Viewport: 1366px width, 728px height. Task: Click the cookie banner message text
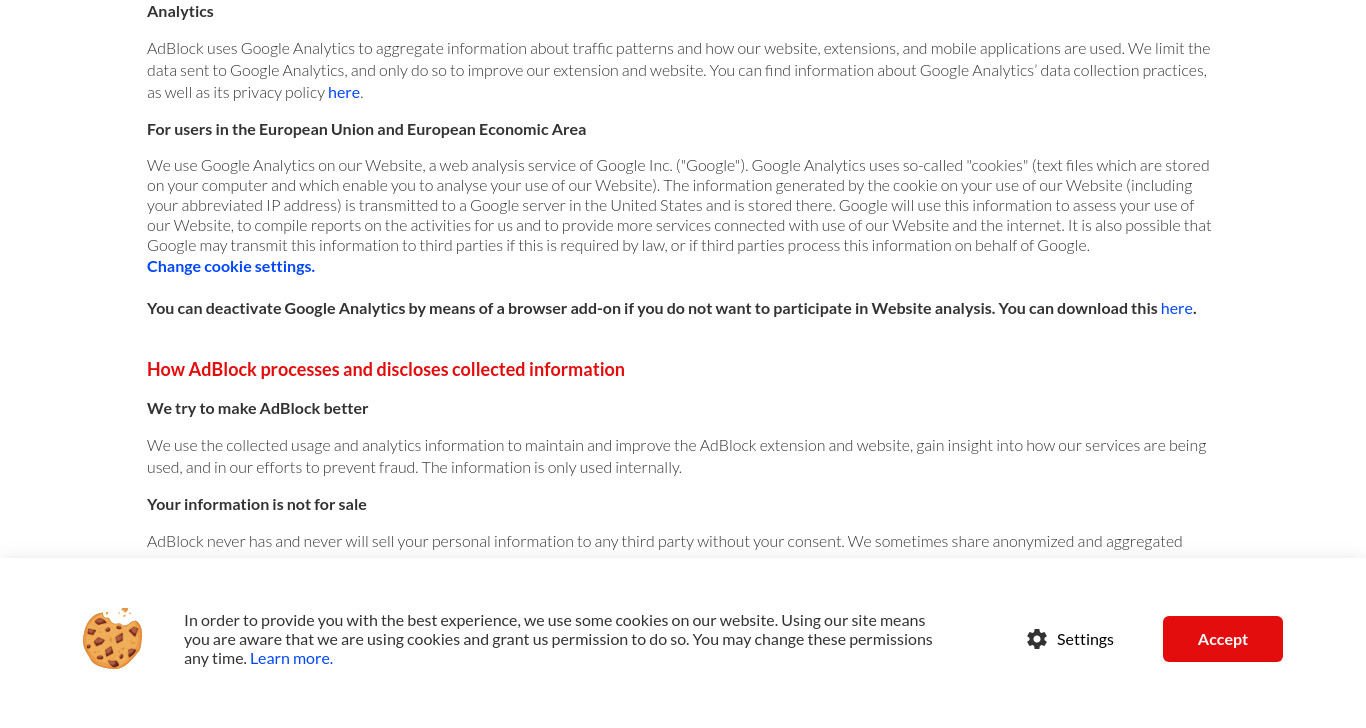coord(558,639)
